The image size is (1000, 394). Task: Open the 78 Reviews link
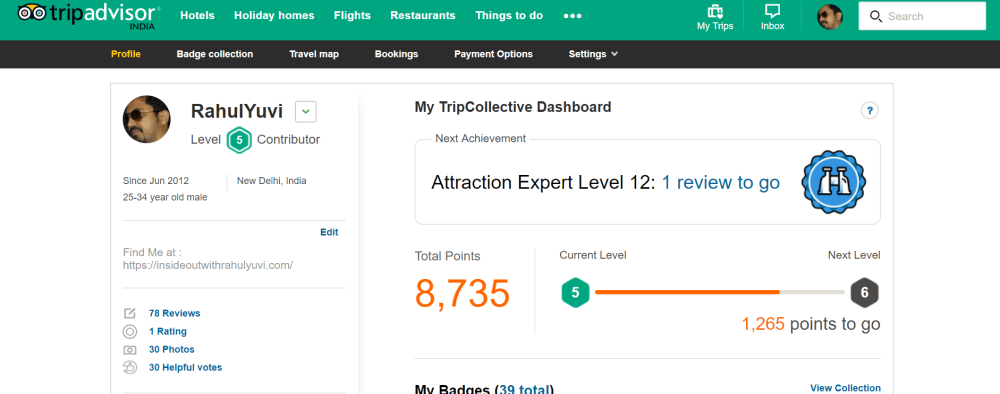coord(175,313)
